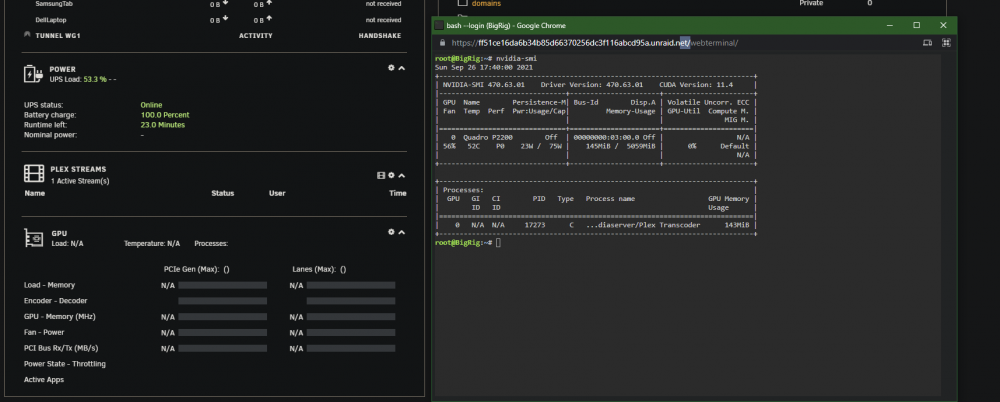Maximize the bash login Chrome window
This screenshot has height=402, width=1000.
916,26
